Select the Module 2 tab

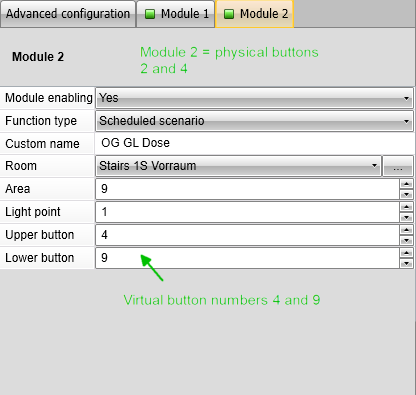pyautogui.click(x=255, y=14)
